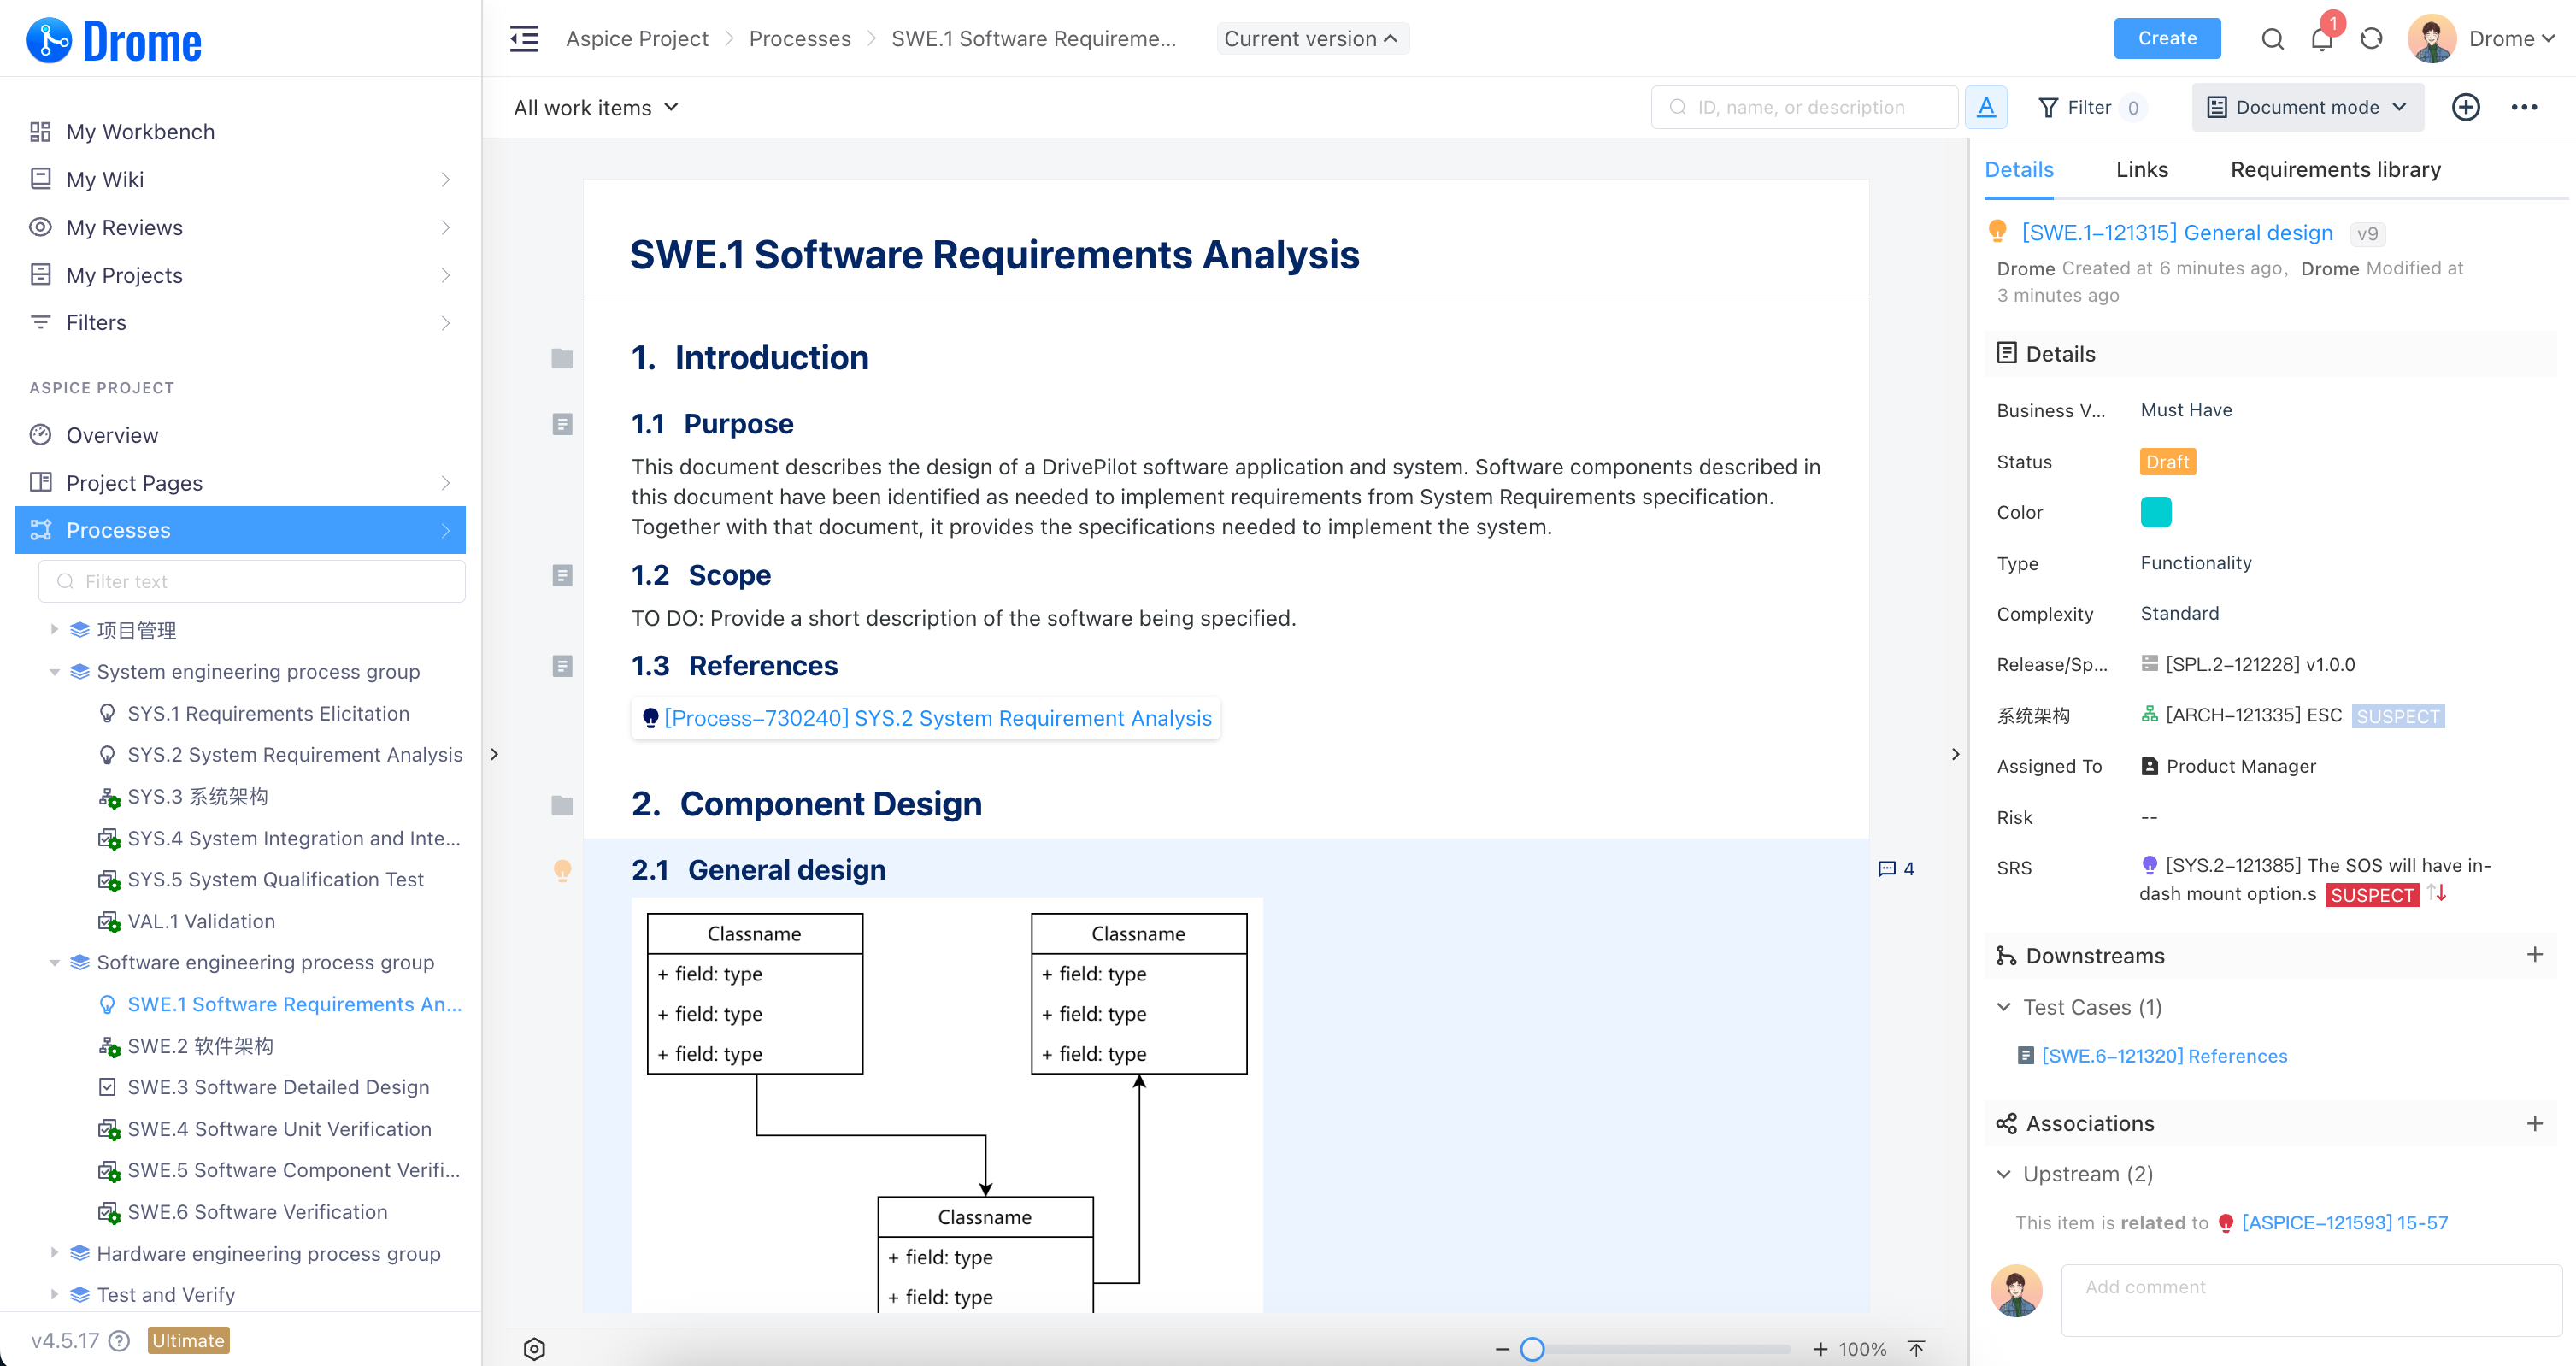Toggle the underlined A text highlight button
Screen dimensions: 2576x1366
[x=1986, y=107]
